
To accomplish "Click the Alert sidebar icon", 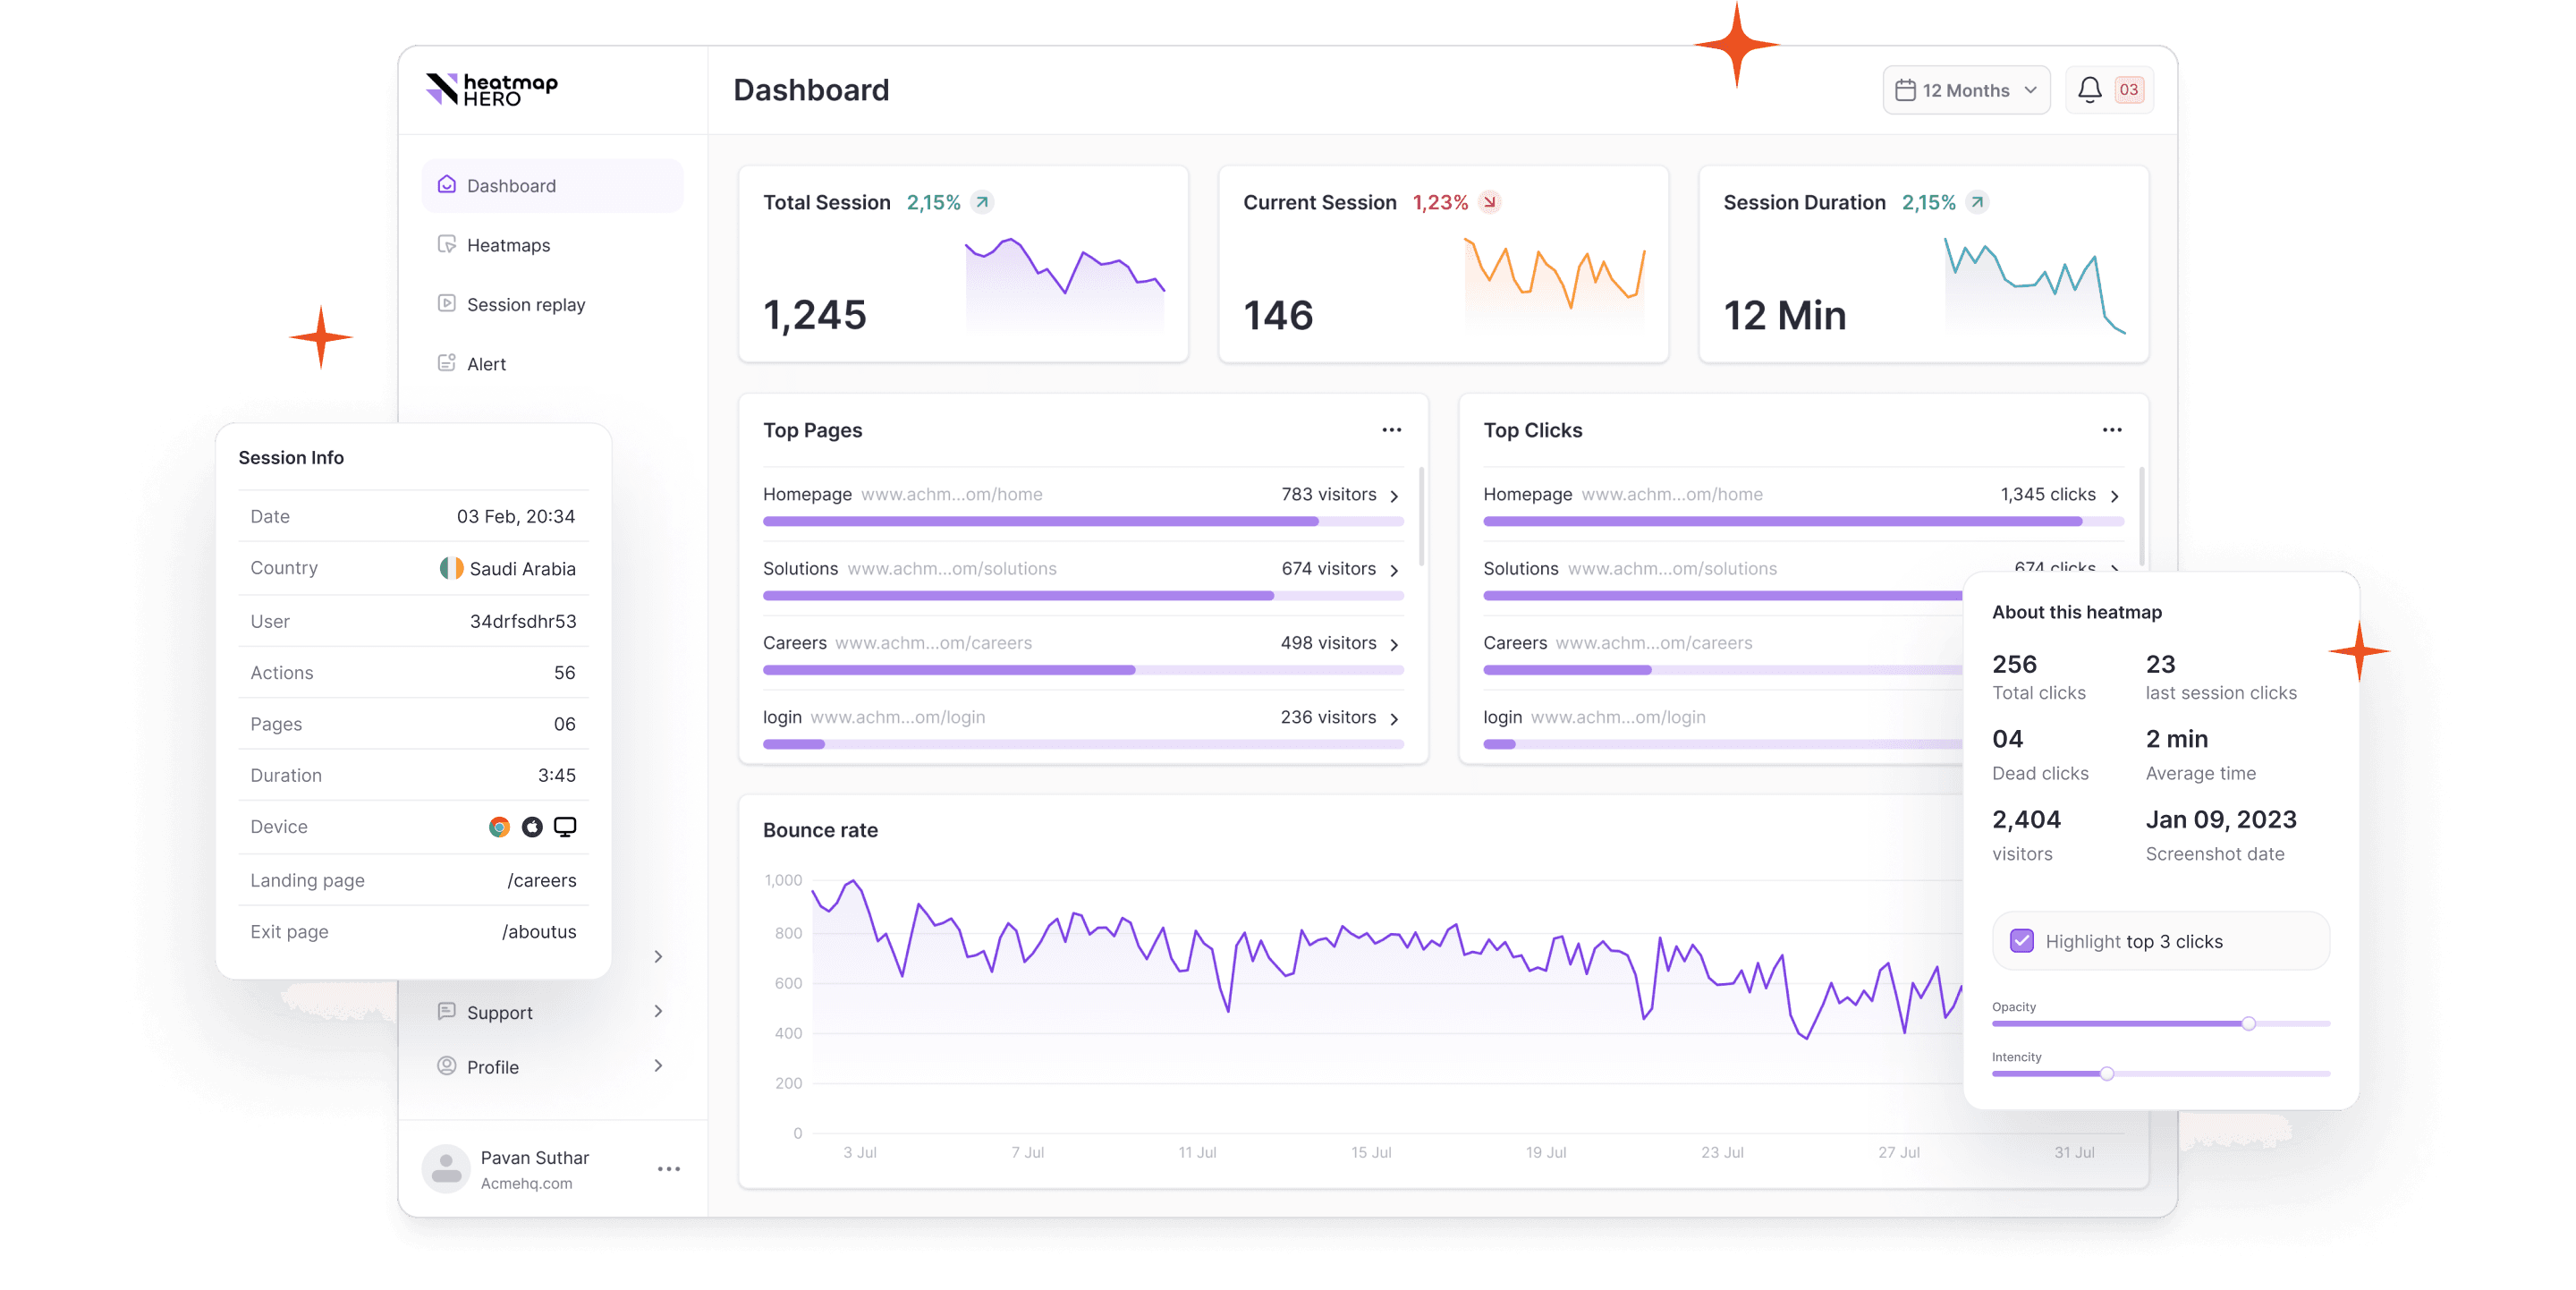I will pos(447,363).
